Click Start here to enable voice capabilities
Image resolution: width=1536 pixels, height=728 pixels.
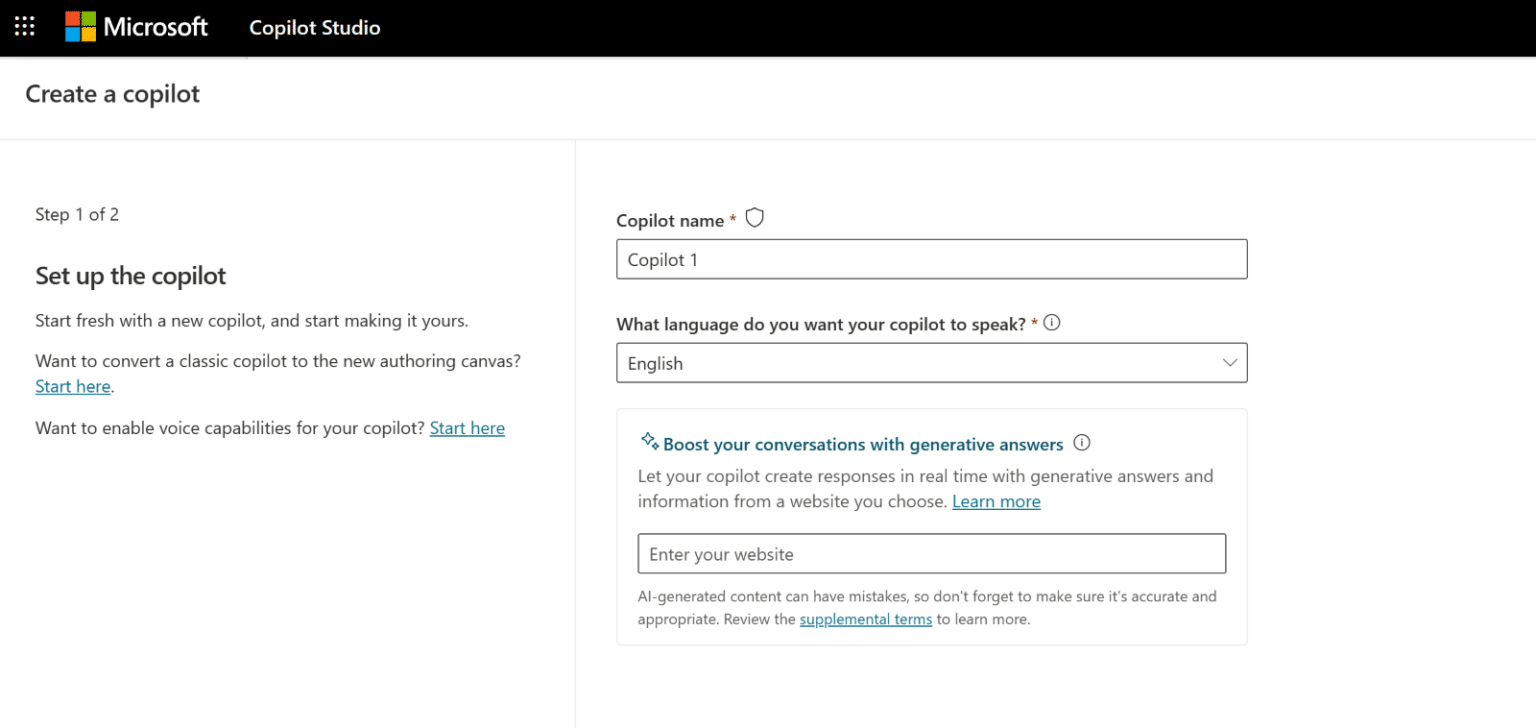click(467, 427)
